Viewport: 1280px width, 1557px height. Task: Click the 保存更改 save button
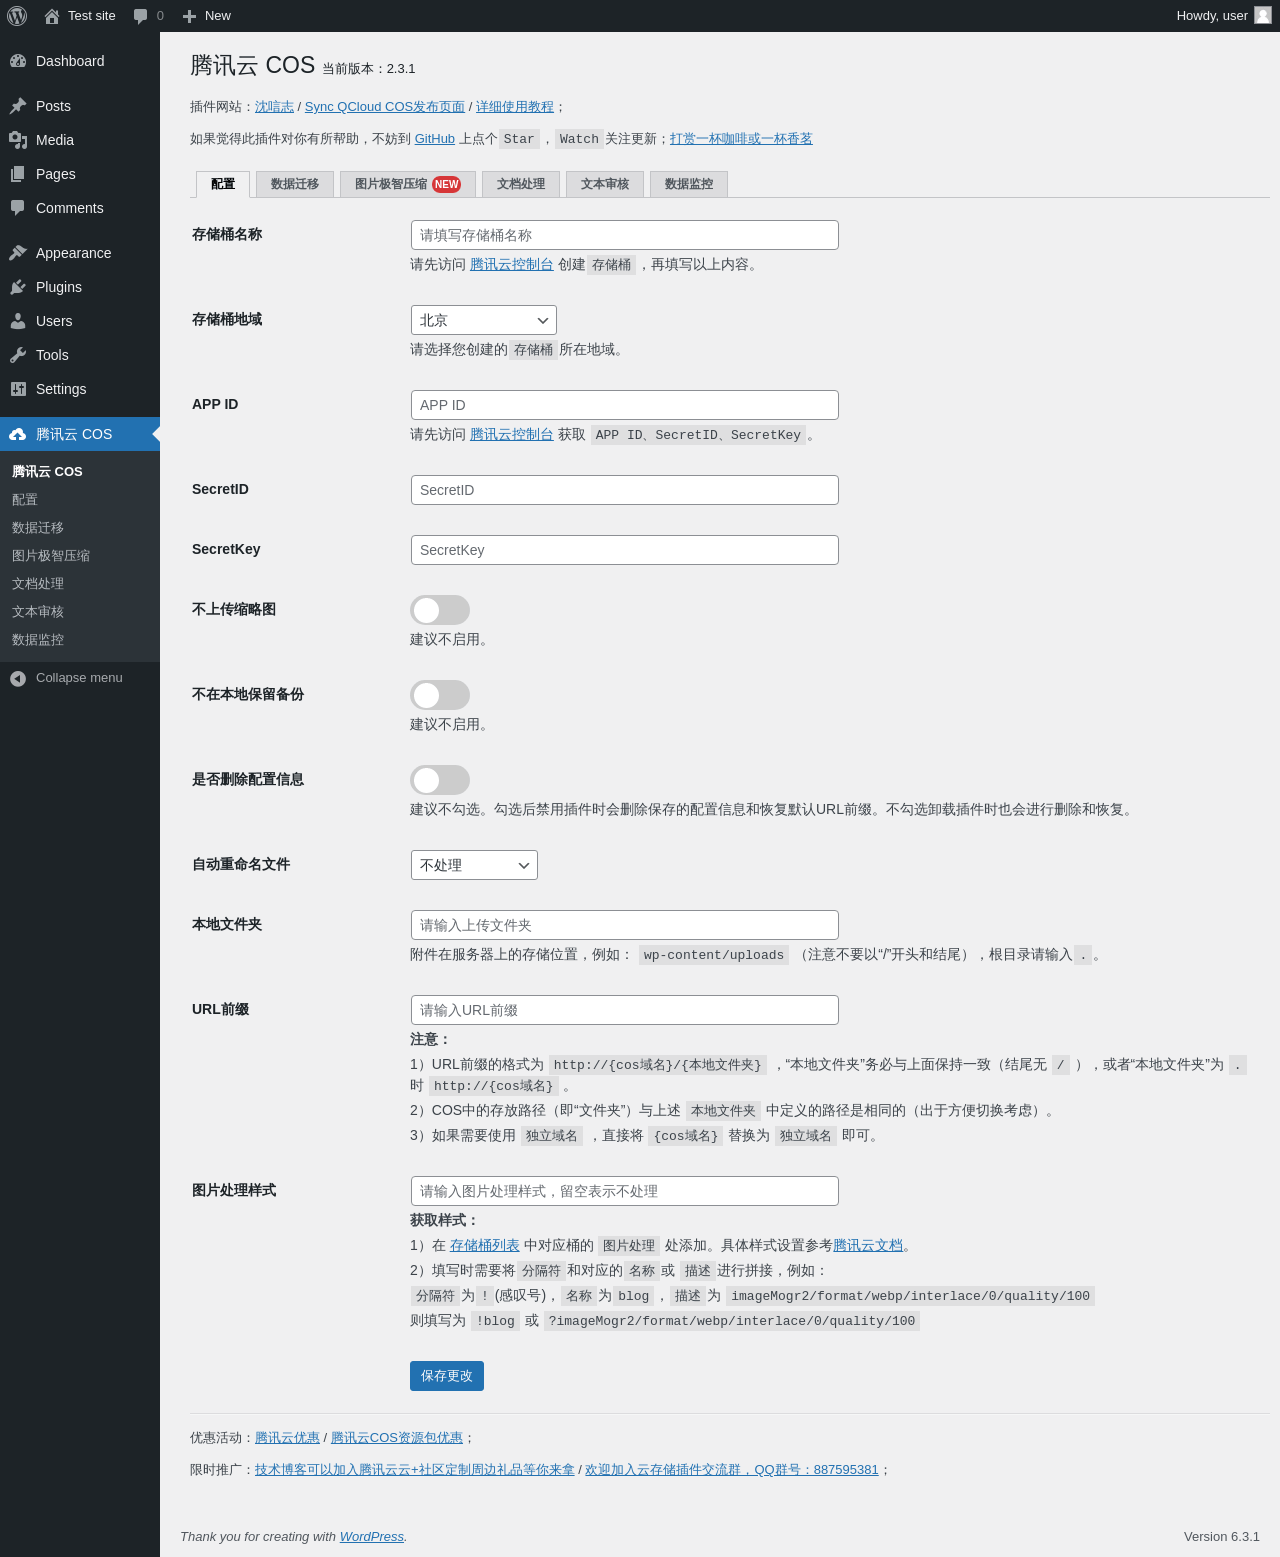(447, 1376)
